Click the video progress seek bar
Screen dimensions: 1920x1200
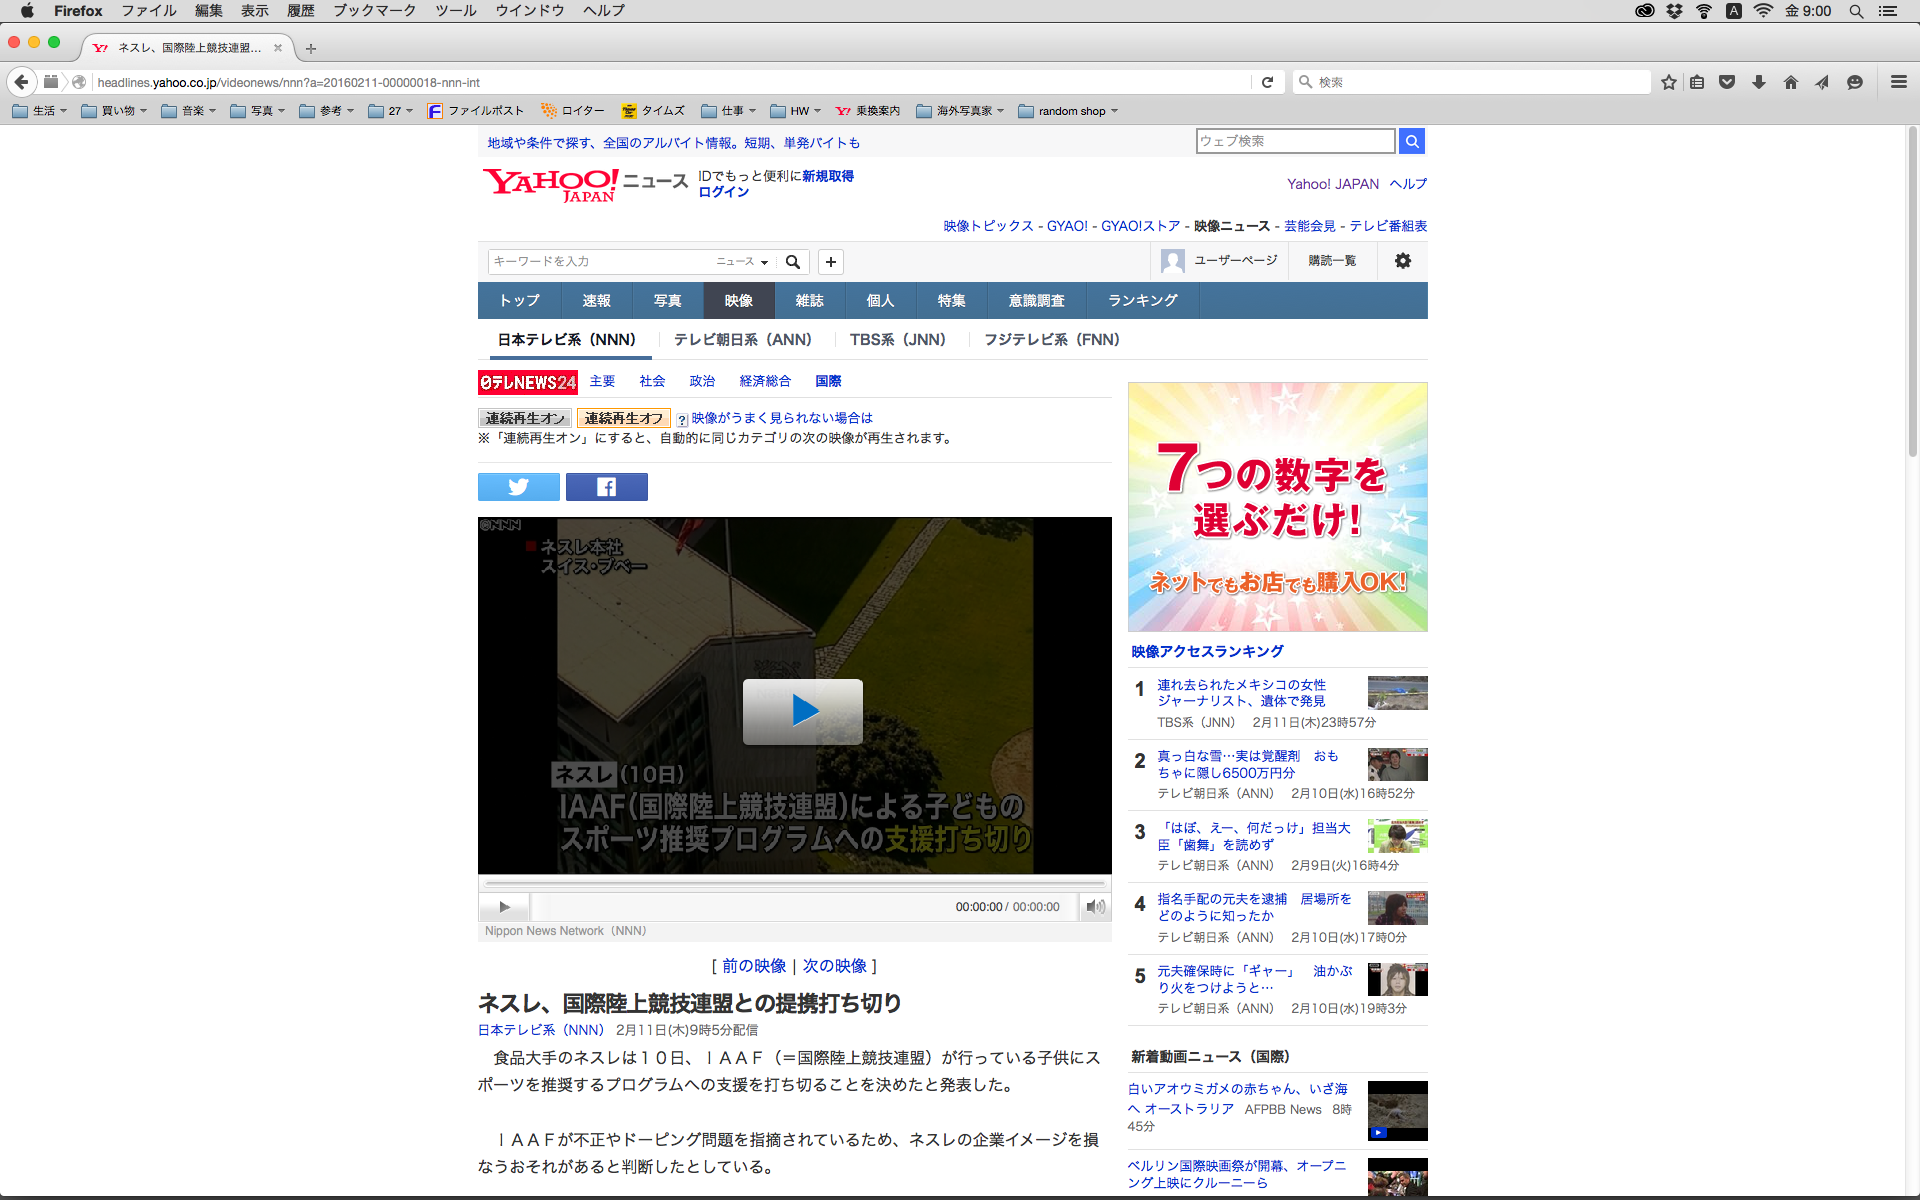795,884
